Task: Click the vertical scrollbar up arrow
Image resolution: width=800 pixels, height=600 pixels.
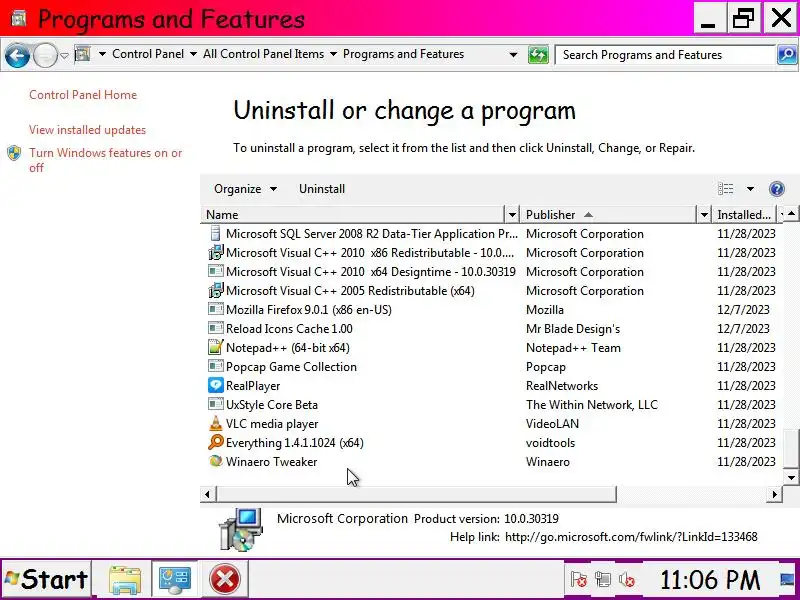Action: coord(791,213)
